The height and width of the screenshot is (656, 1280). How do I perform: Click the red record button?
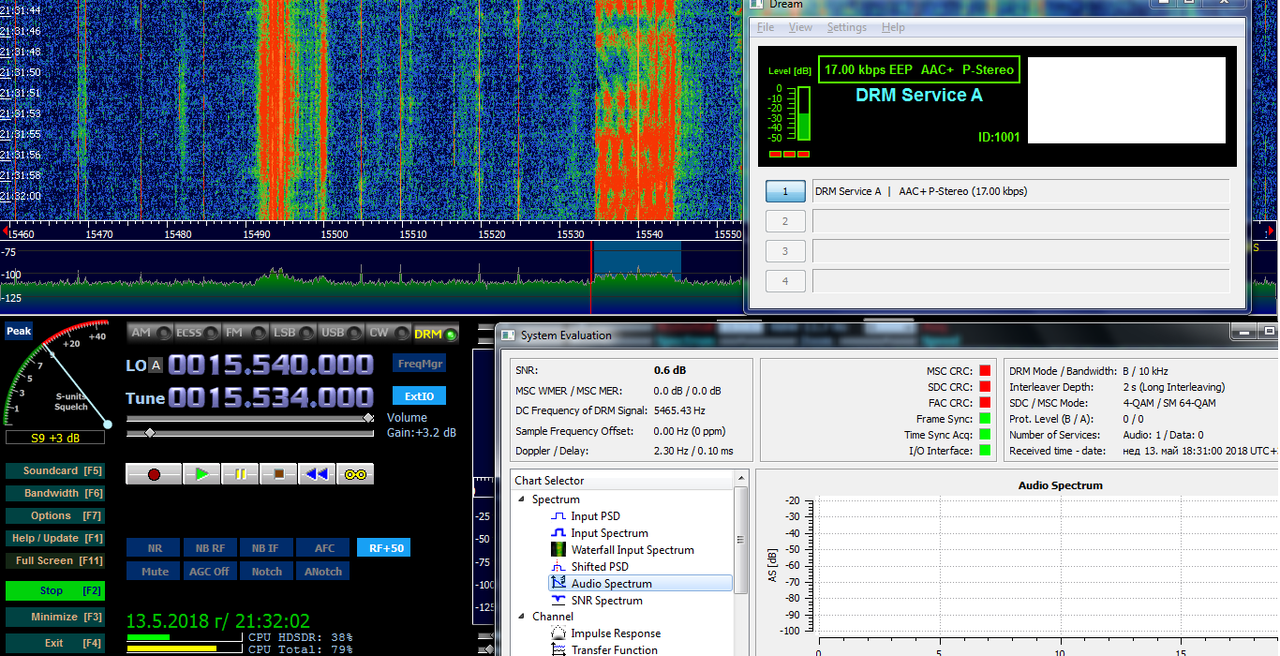pos(154,474)
